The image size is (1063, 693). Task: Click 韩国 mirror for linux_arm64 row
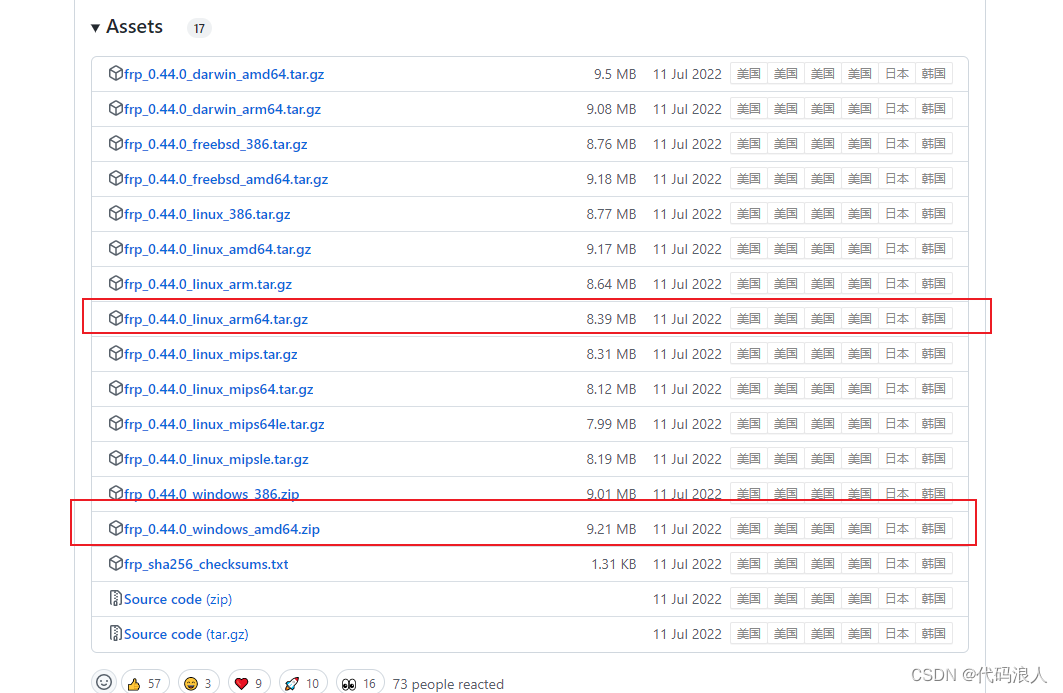pyautogui.click(x=934, y=319)
